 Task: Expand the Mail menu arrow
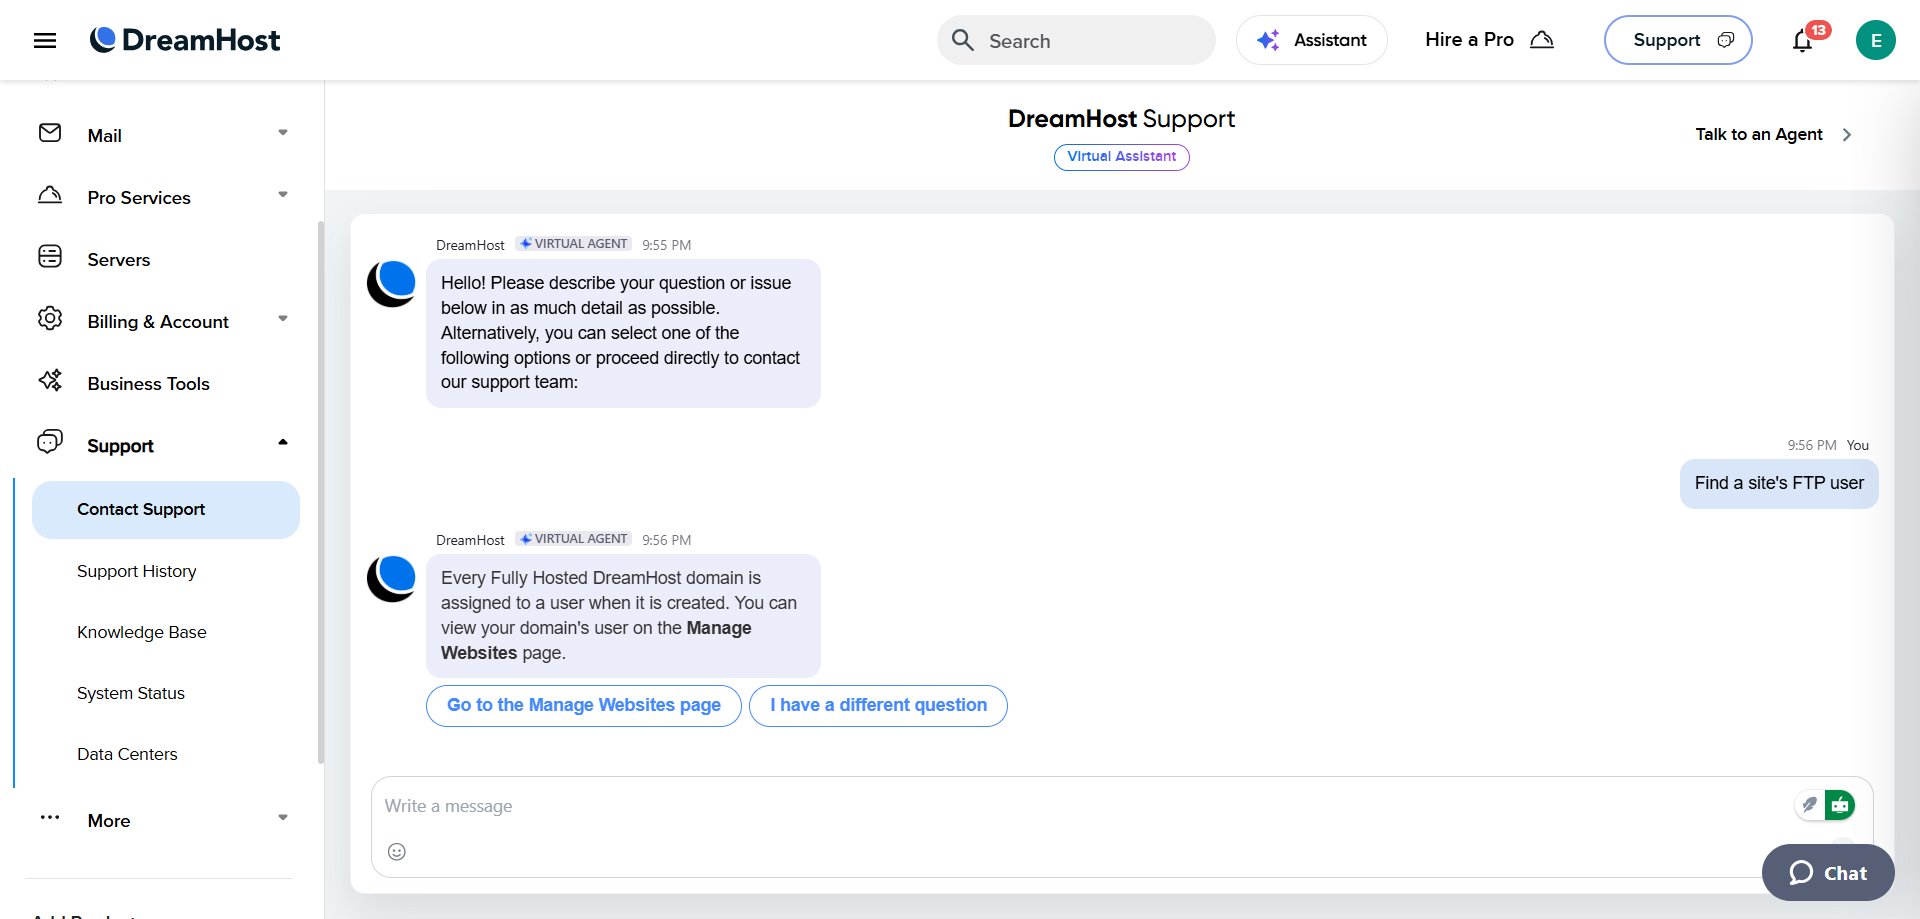[283, 133]
